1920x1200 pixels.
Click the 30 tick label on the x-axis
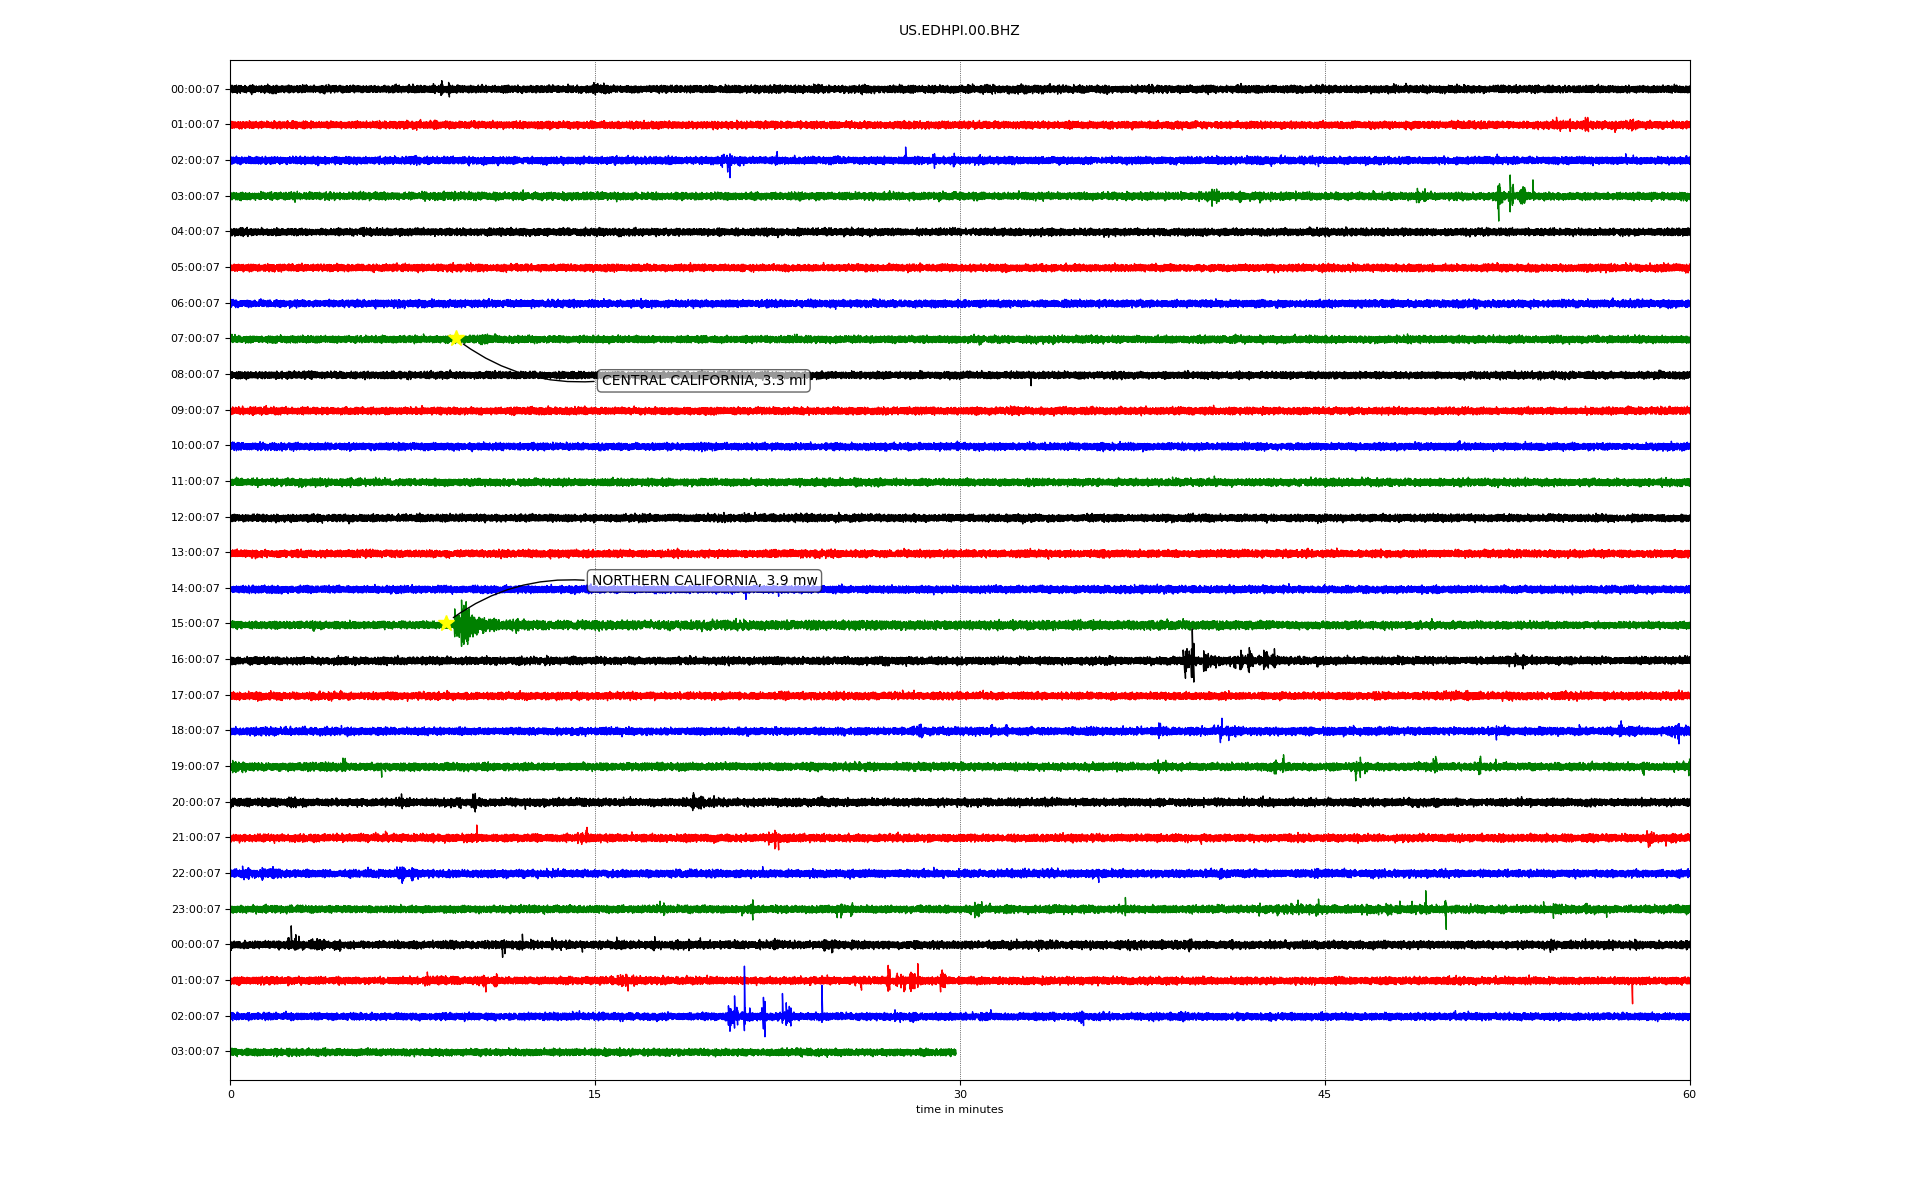pos(960,1094)
